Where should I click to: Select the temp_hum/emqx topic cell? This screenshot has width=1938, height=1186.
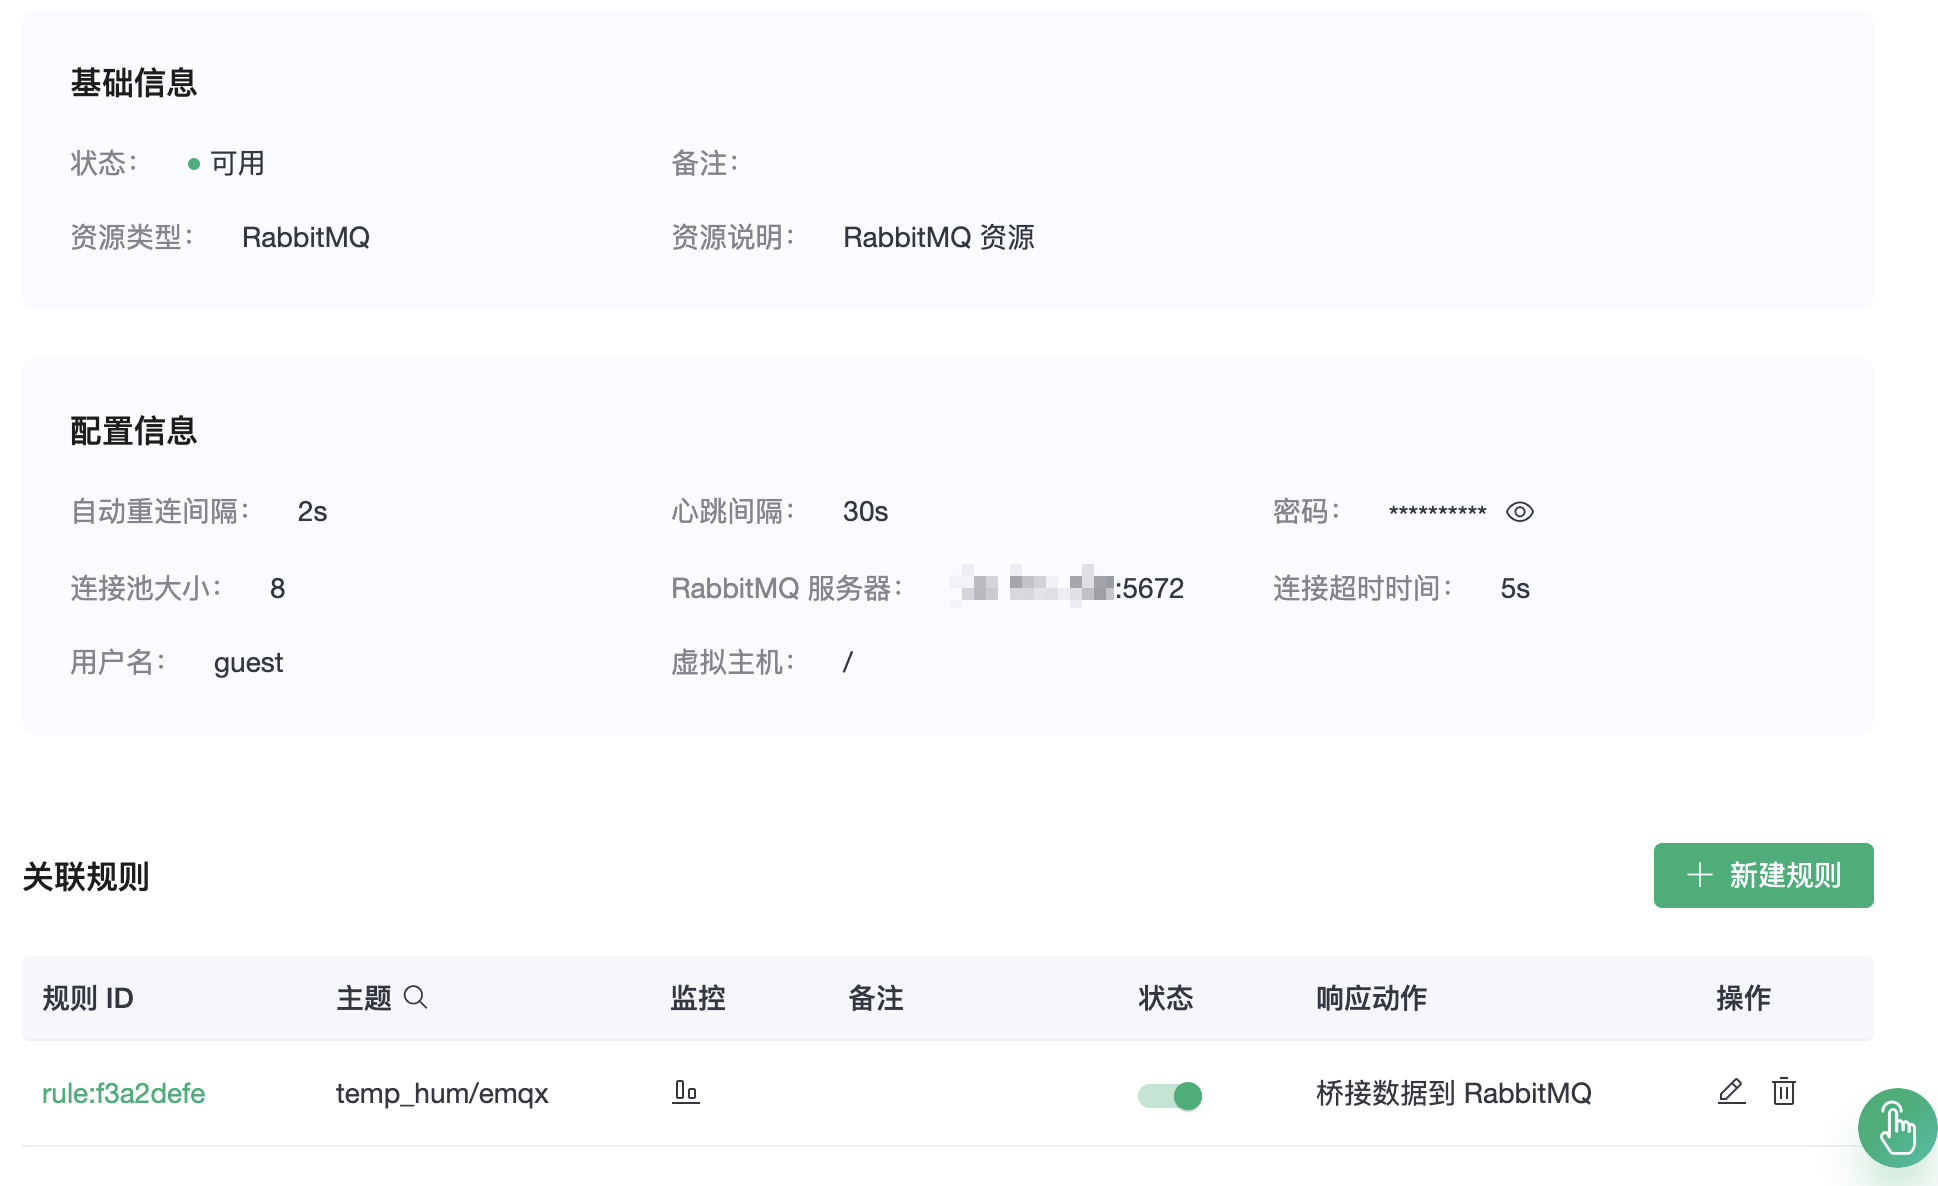click(441, 1093)
